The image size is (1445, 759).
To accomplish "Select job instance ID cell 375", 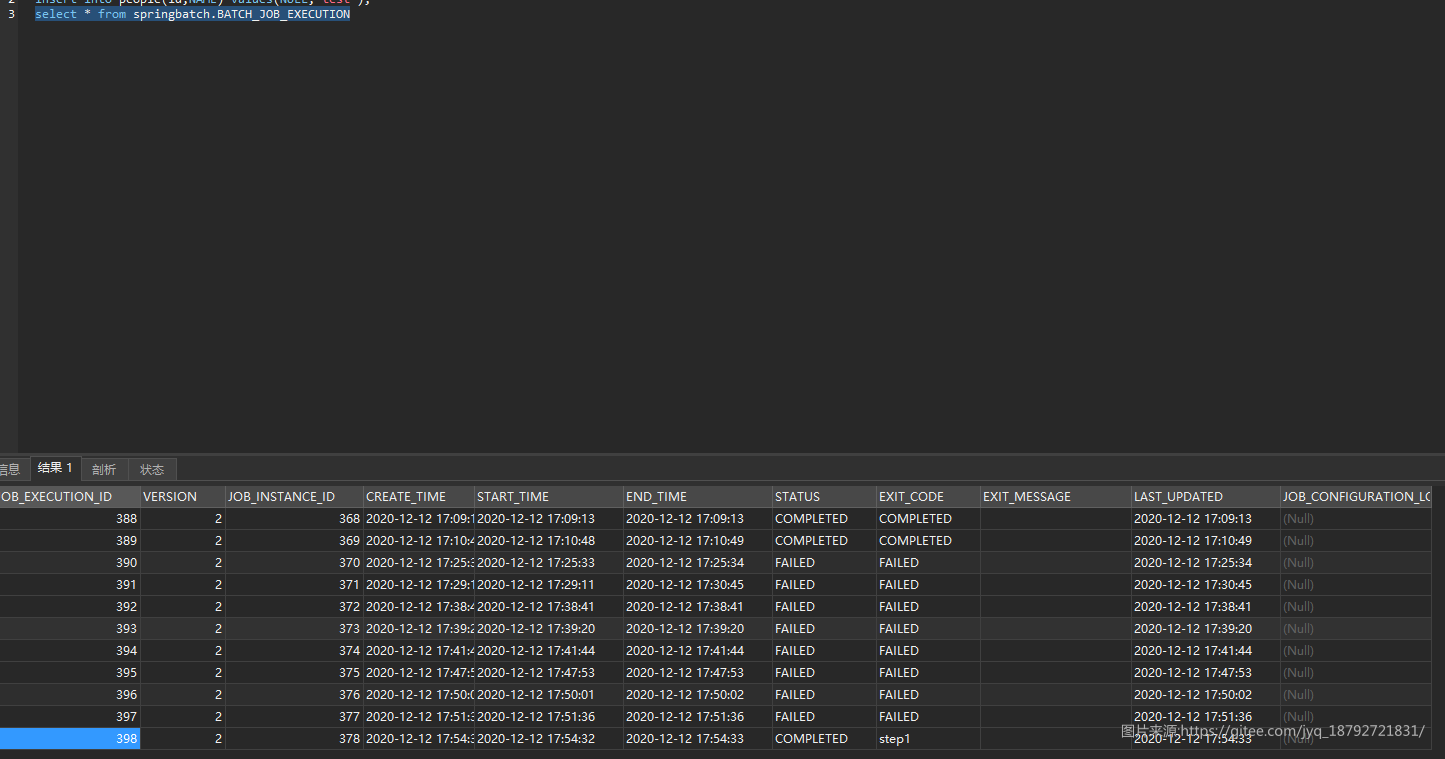I will pos(294,673).
